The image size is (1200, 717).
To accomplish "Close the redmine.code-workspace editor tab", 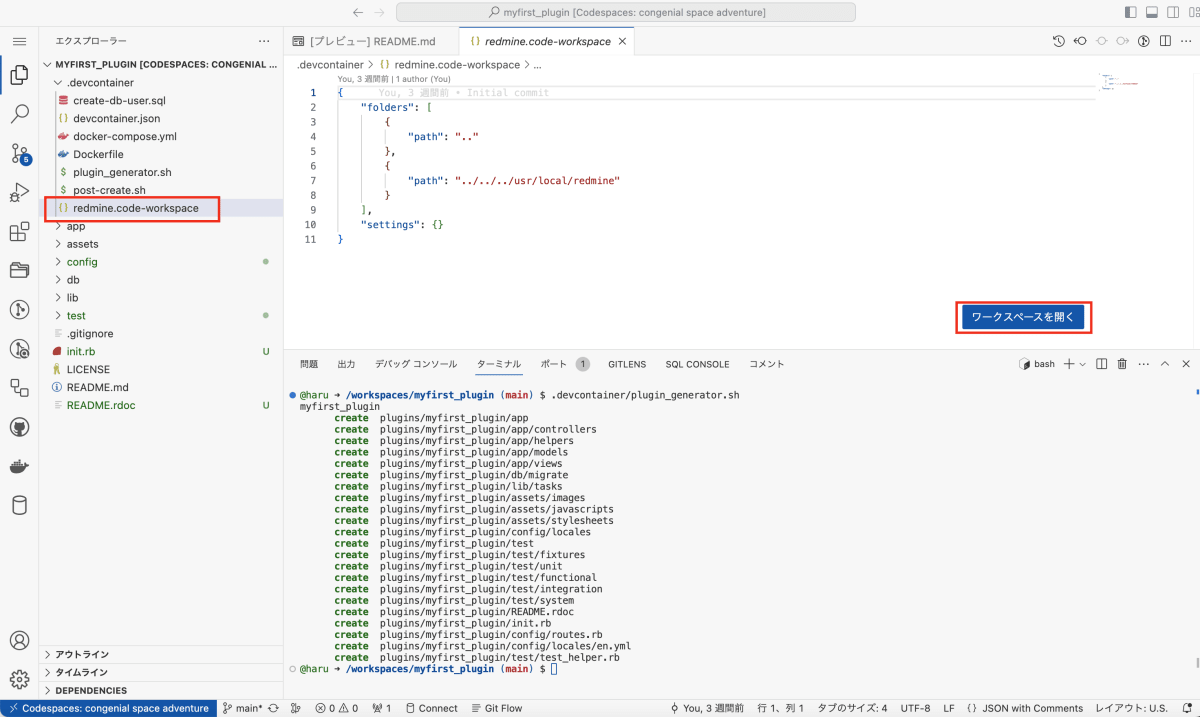I will 623,42.
